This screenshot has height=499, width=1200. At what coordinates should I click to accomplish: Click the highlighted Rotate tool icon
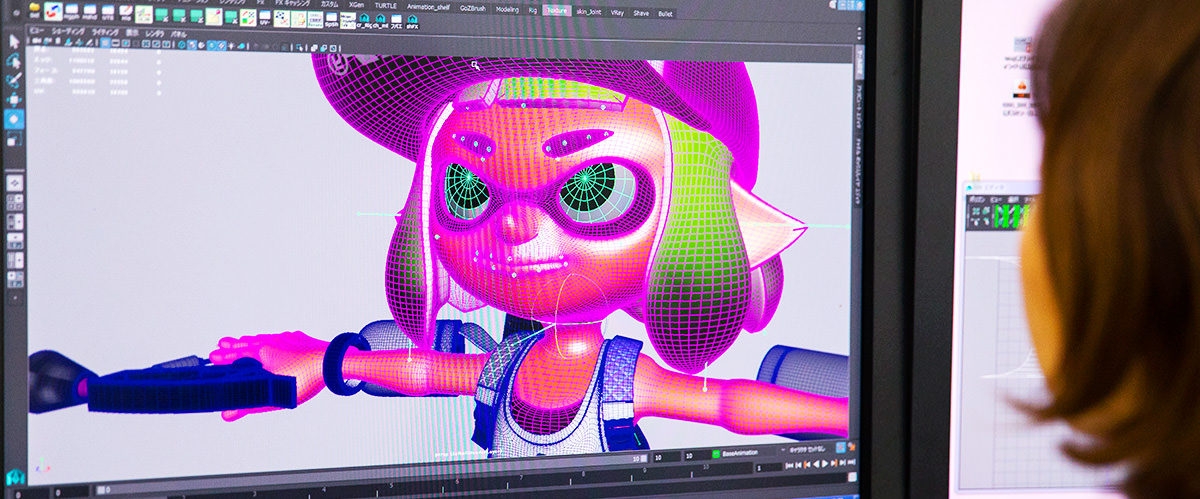[x=14, y=119]
